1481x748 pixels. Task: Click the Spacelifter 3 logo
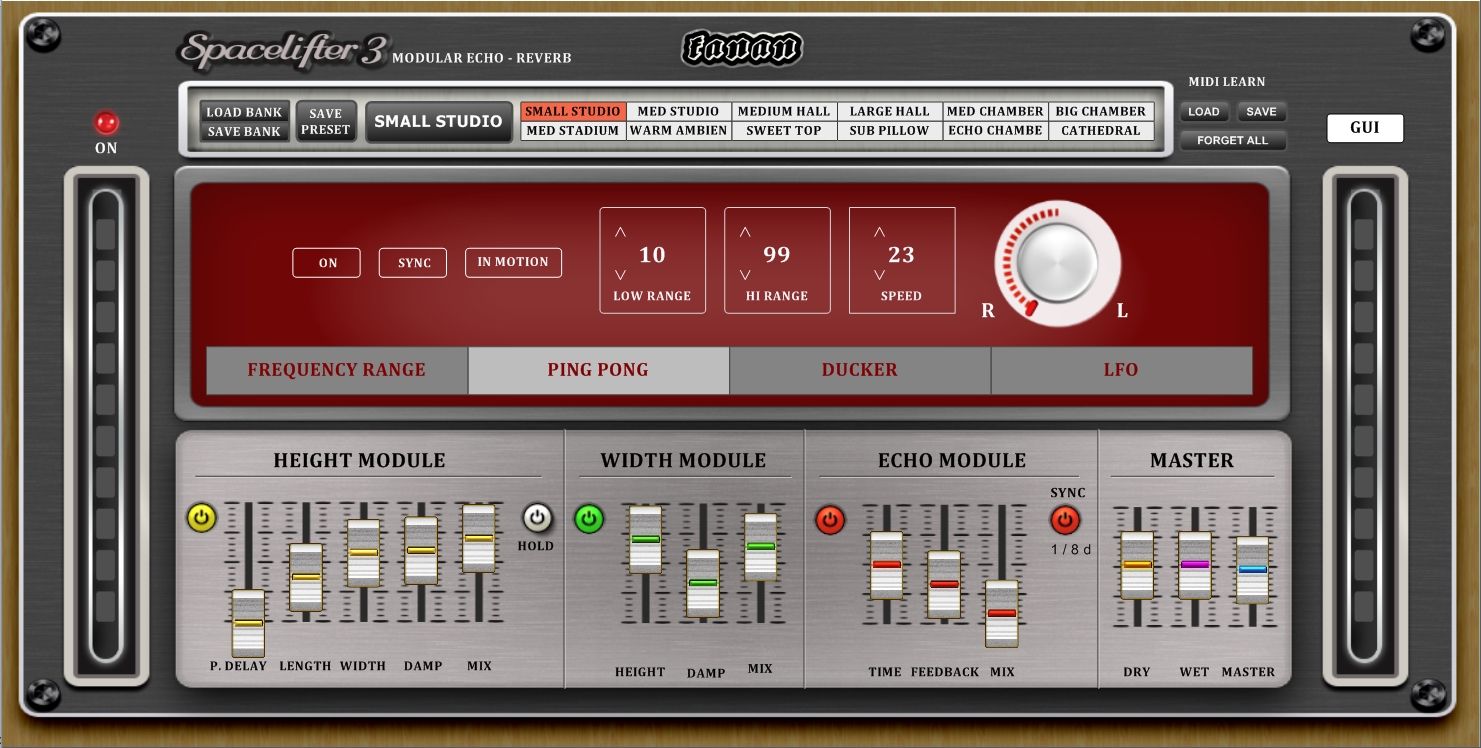pos(282,51)
